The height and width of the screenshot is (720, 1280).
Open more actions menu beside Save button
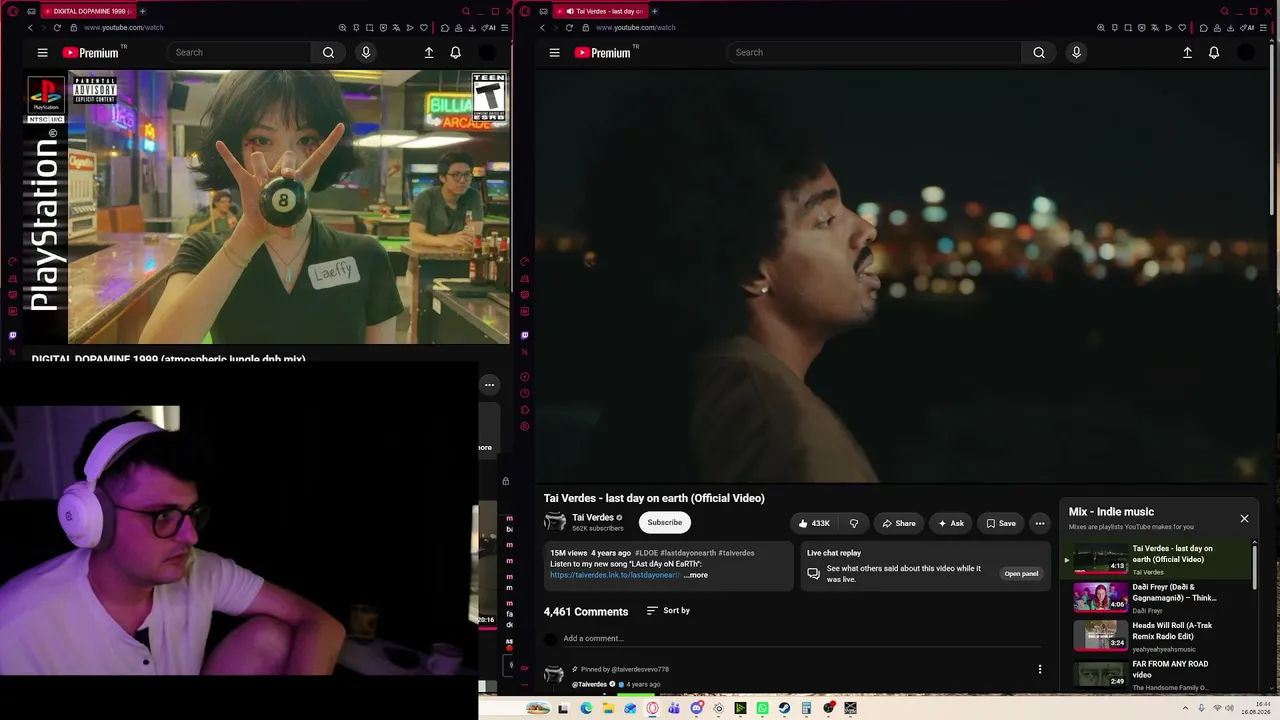(x=1040, y=523)
